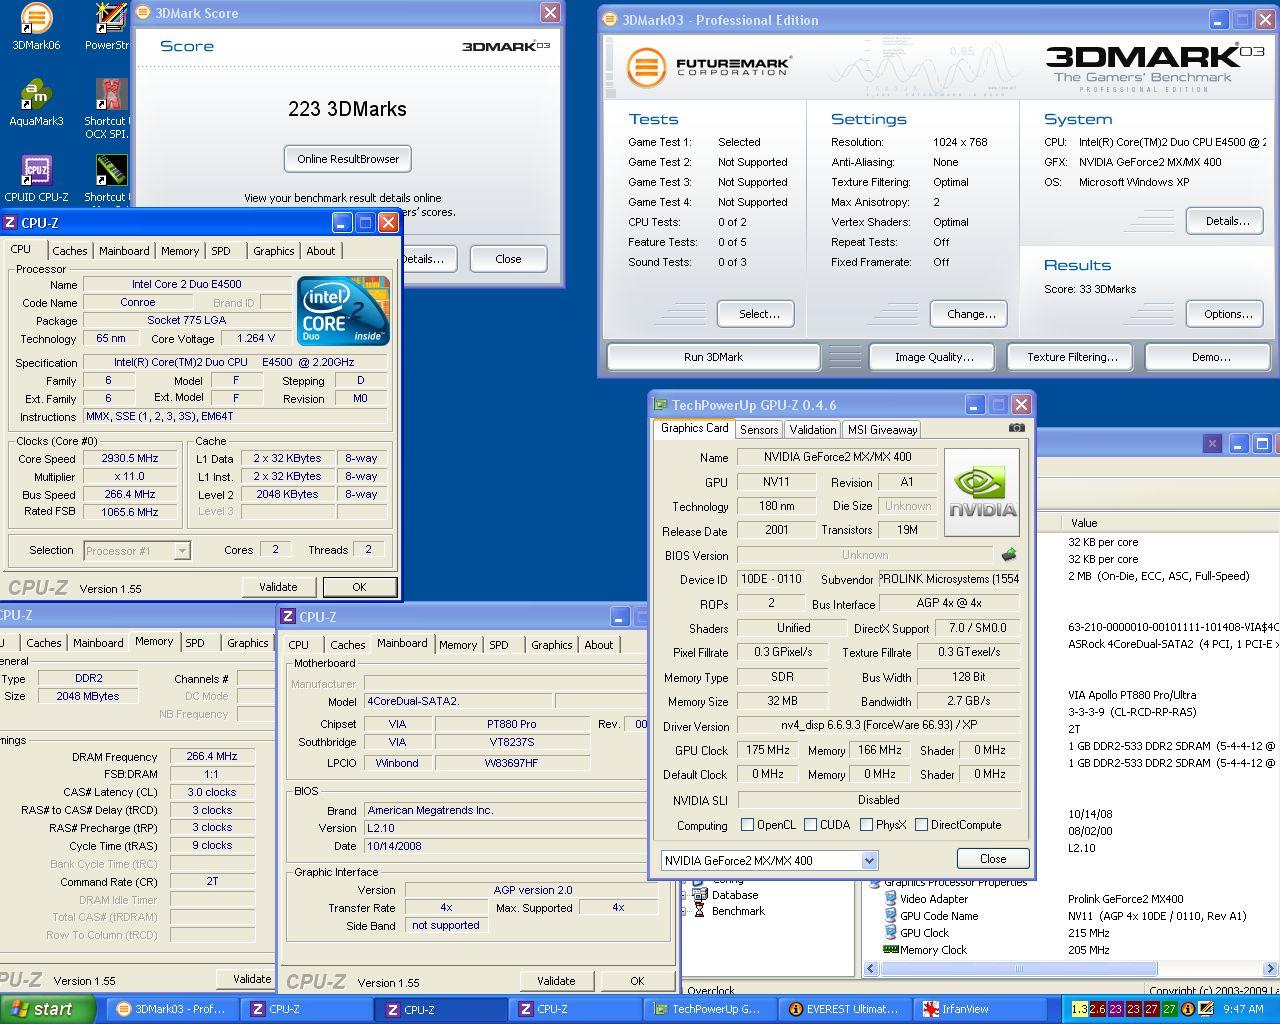
Task: Click the green 27 tray temperature icon
Action: click(1169, 1009)
